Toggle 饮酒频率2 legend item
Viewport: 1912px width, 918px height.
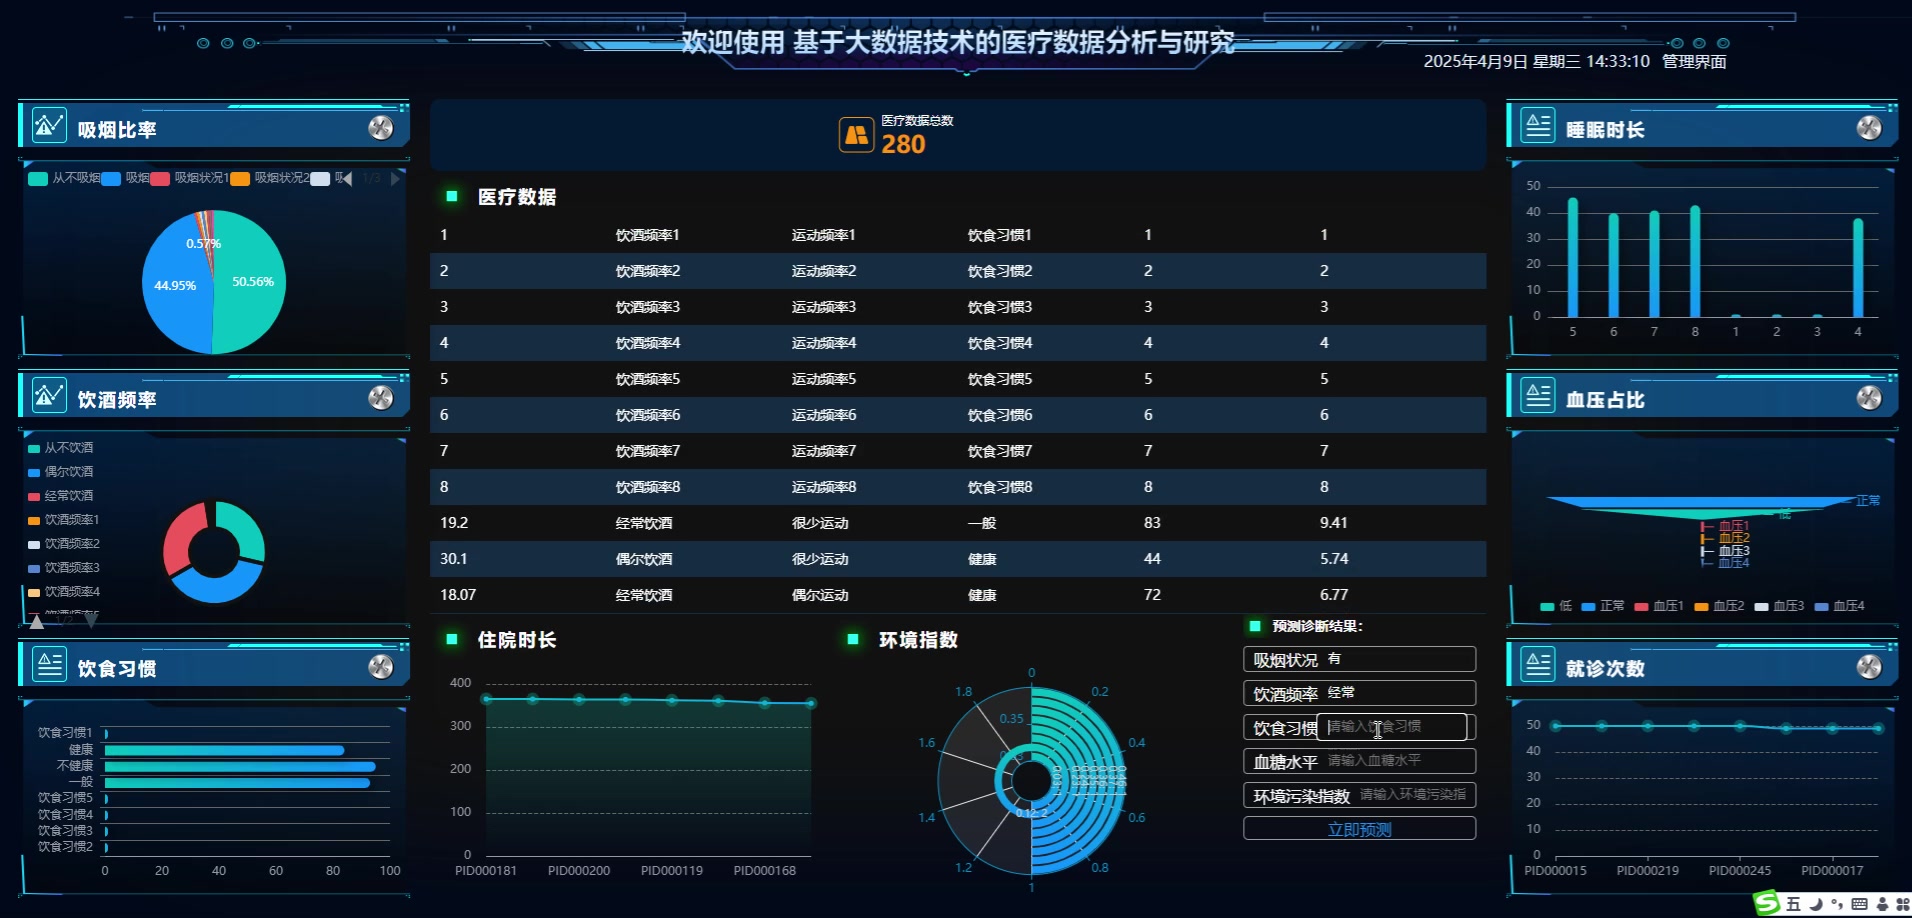coord(64,544)
